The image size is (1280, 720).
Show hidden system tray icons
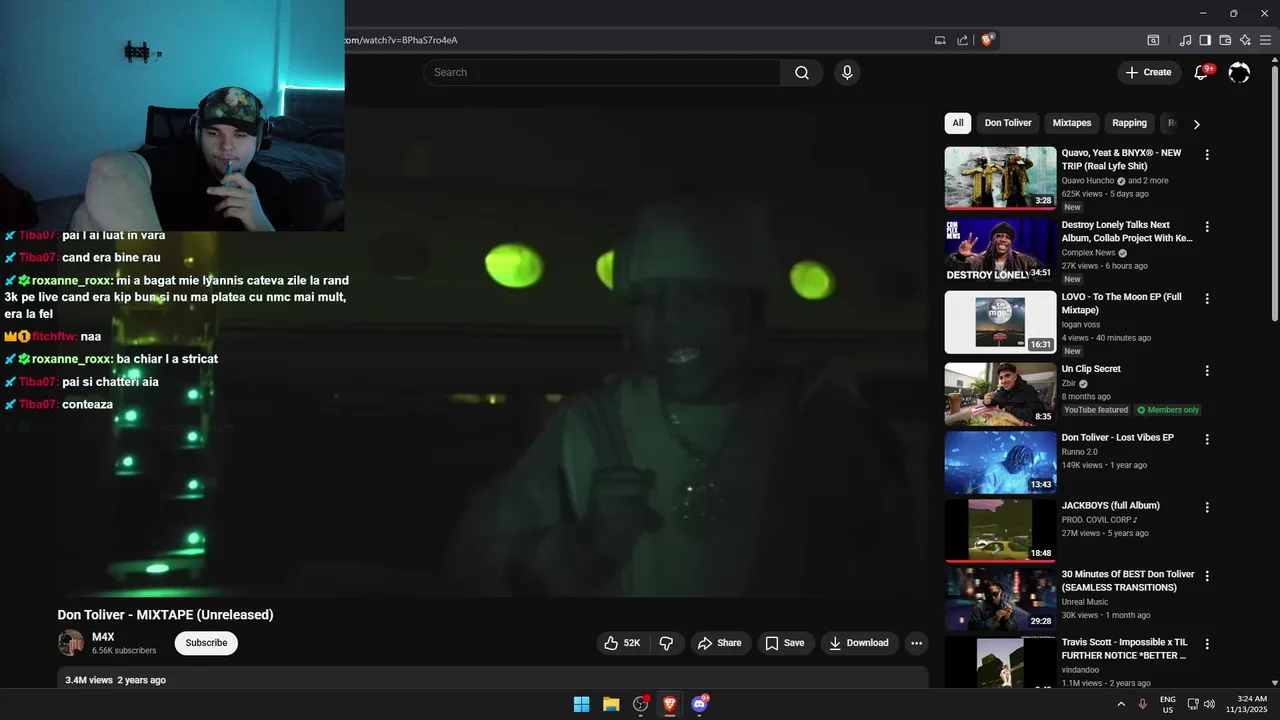[x=1120, y=704]
